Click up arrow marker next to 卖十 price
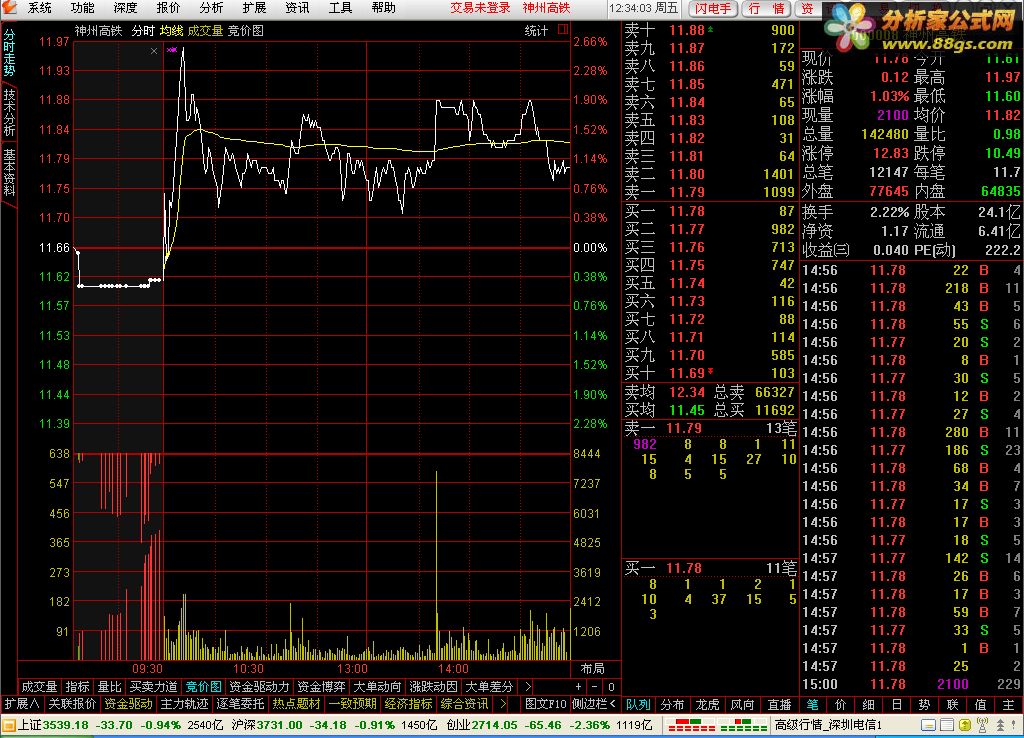1024x738 pixels. [x=711, y=29]
